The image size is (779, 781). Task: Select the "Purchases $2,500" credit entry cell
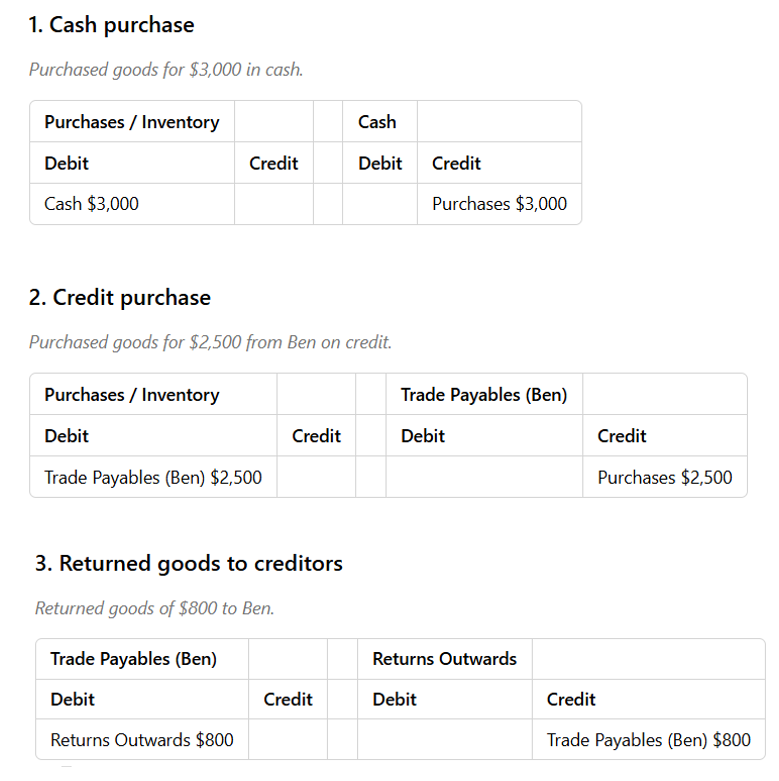(x=664, y=477)
